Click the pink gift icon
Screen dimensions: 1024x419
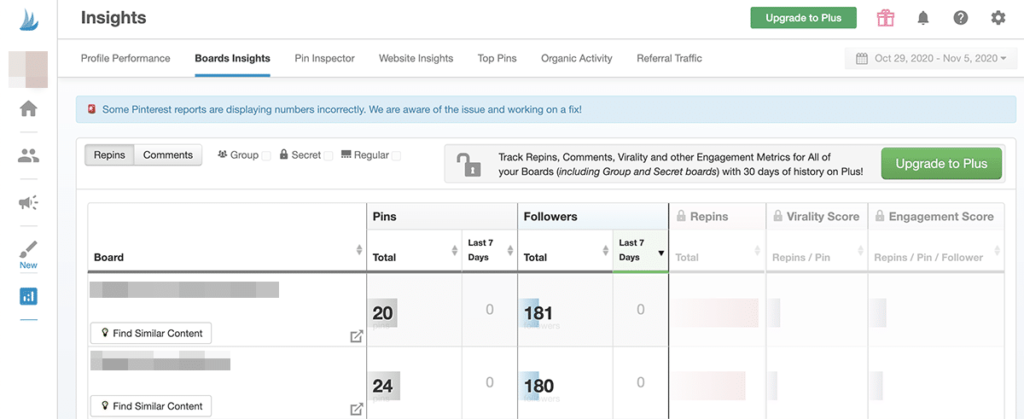[x=885, y=18]
